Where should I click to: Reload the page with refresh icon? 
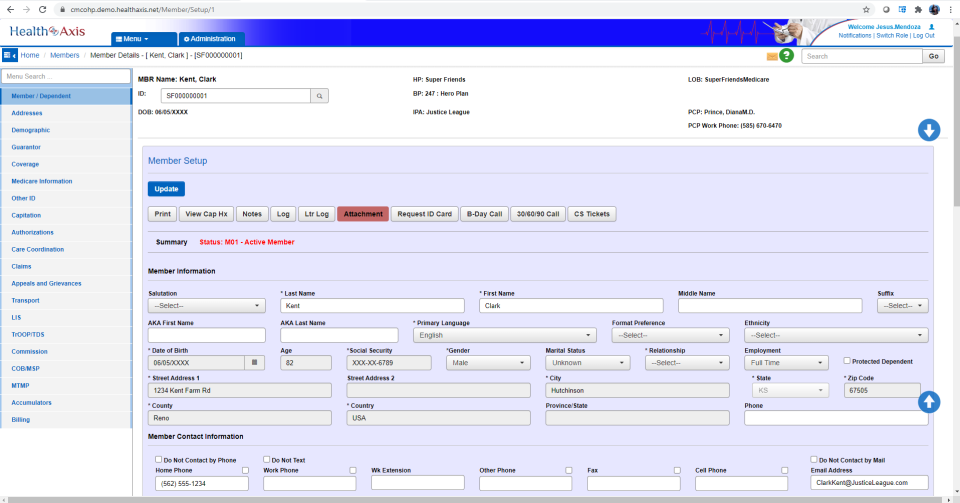click(x=42, y=9)
